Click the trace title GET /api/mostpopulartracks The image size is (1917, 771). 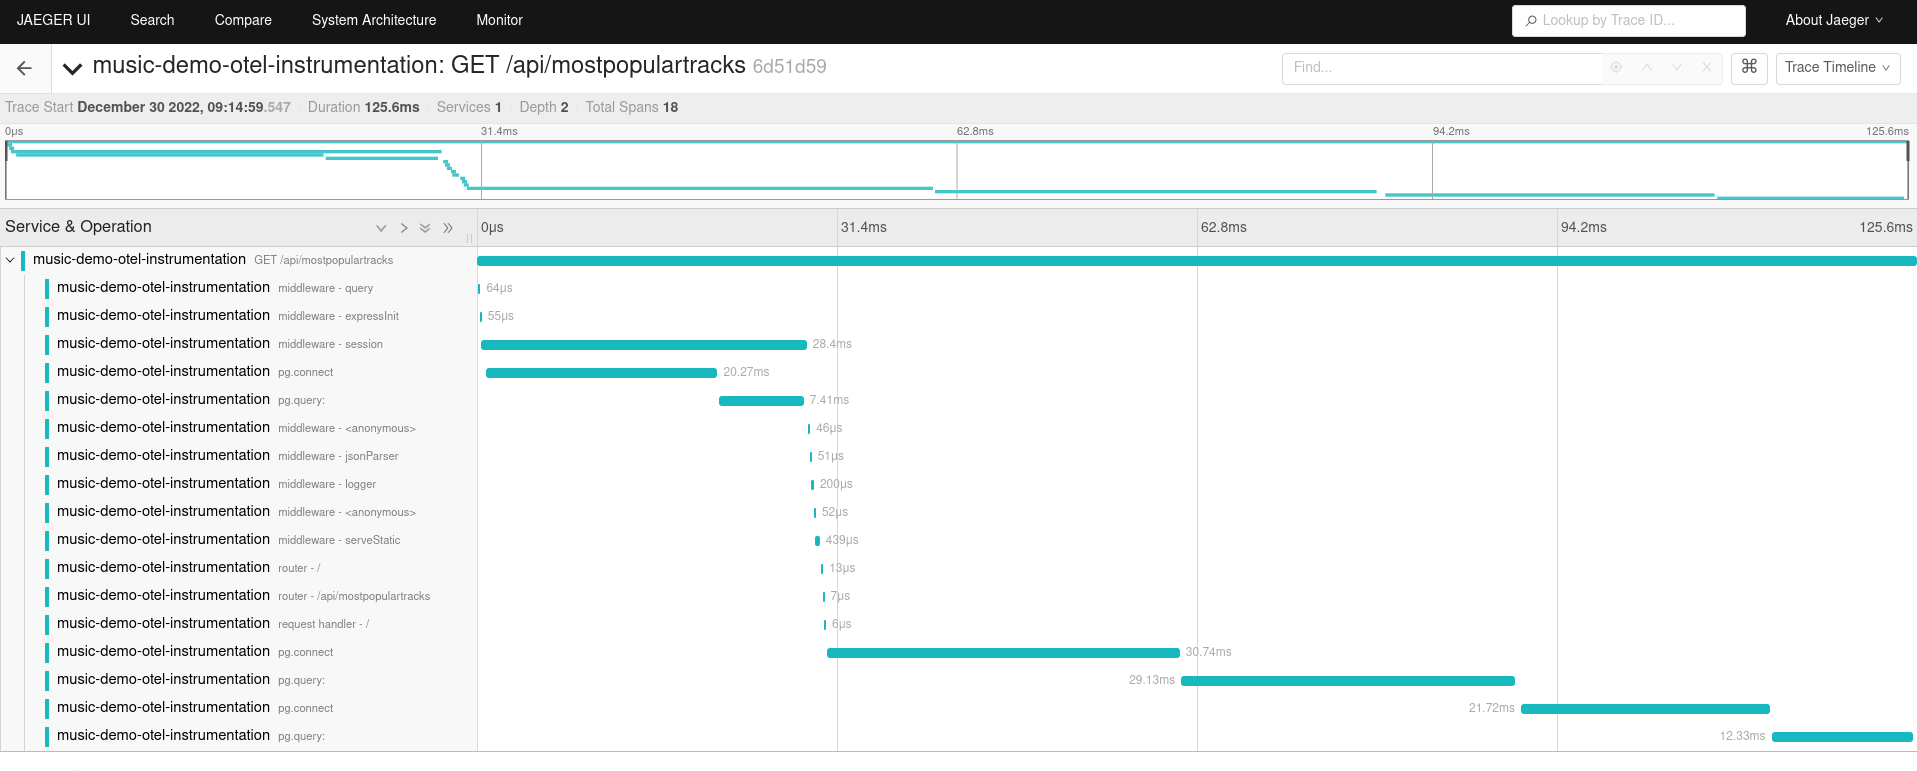419,66
